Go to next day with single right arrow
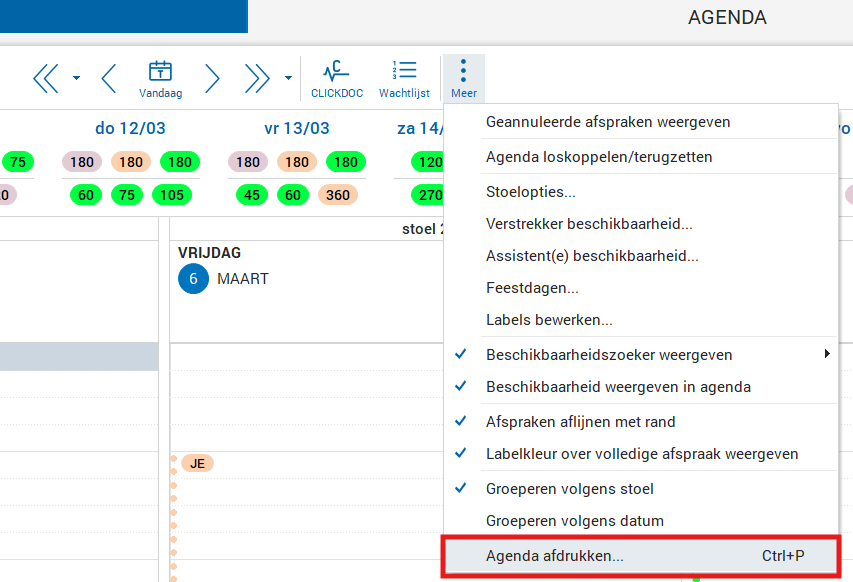 pos(212,78)
